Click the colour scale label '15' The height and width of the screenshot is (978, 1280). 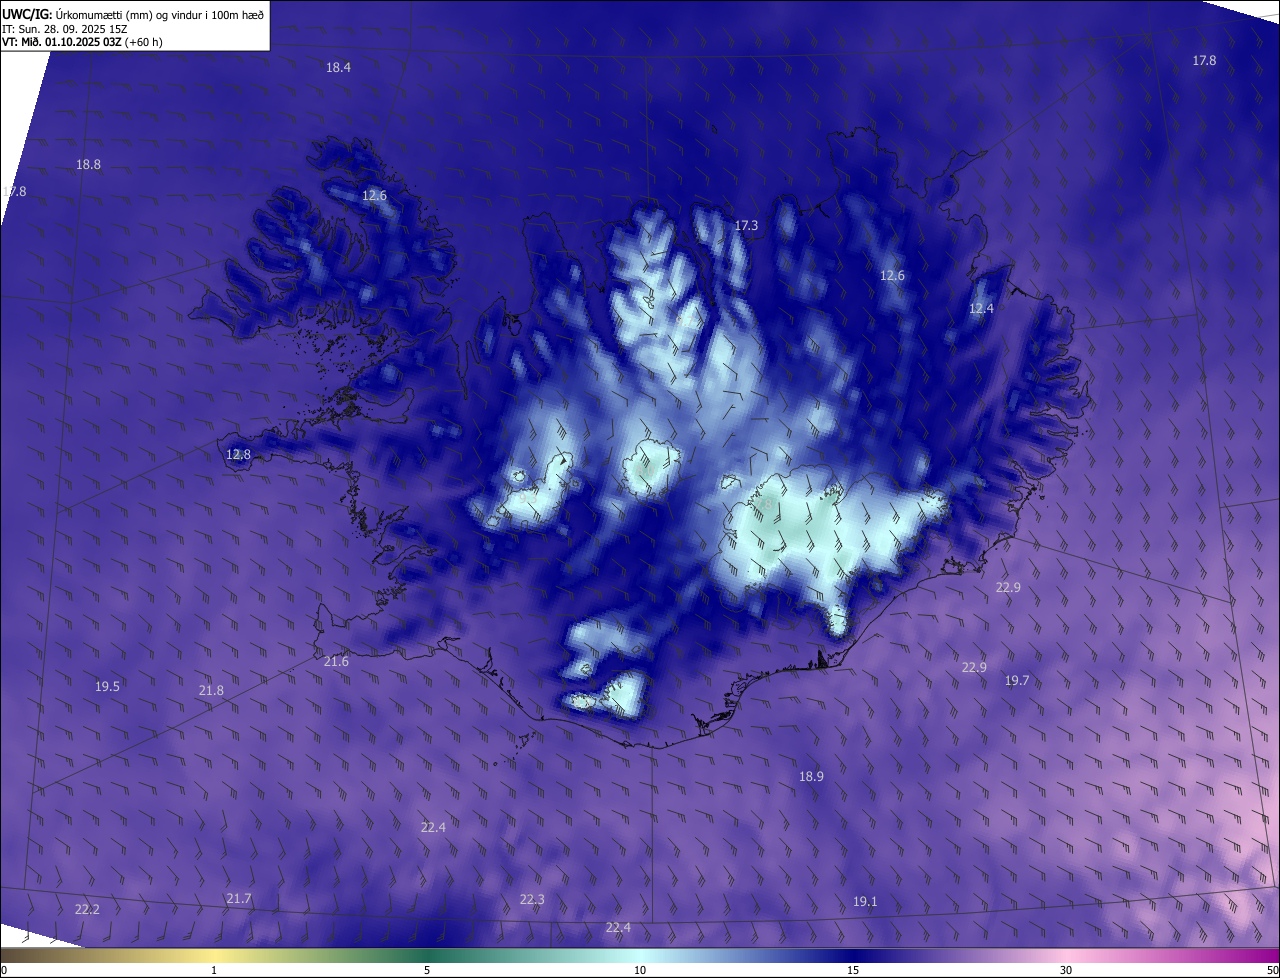(853, 970)
